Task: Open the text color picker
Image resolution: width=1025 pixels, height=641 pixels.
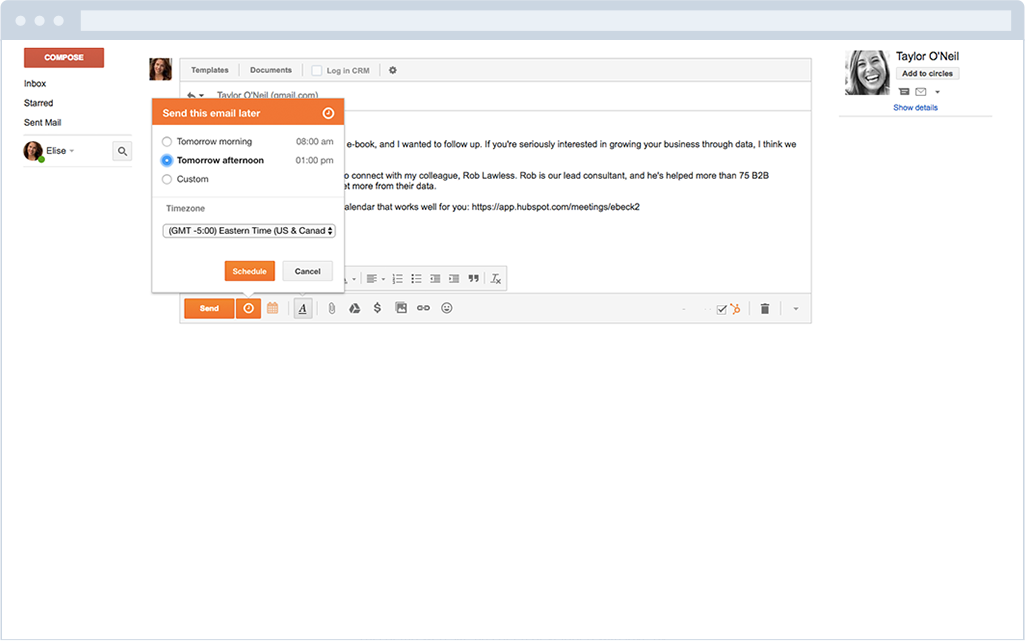Action: point(303,308)
